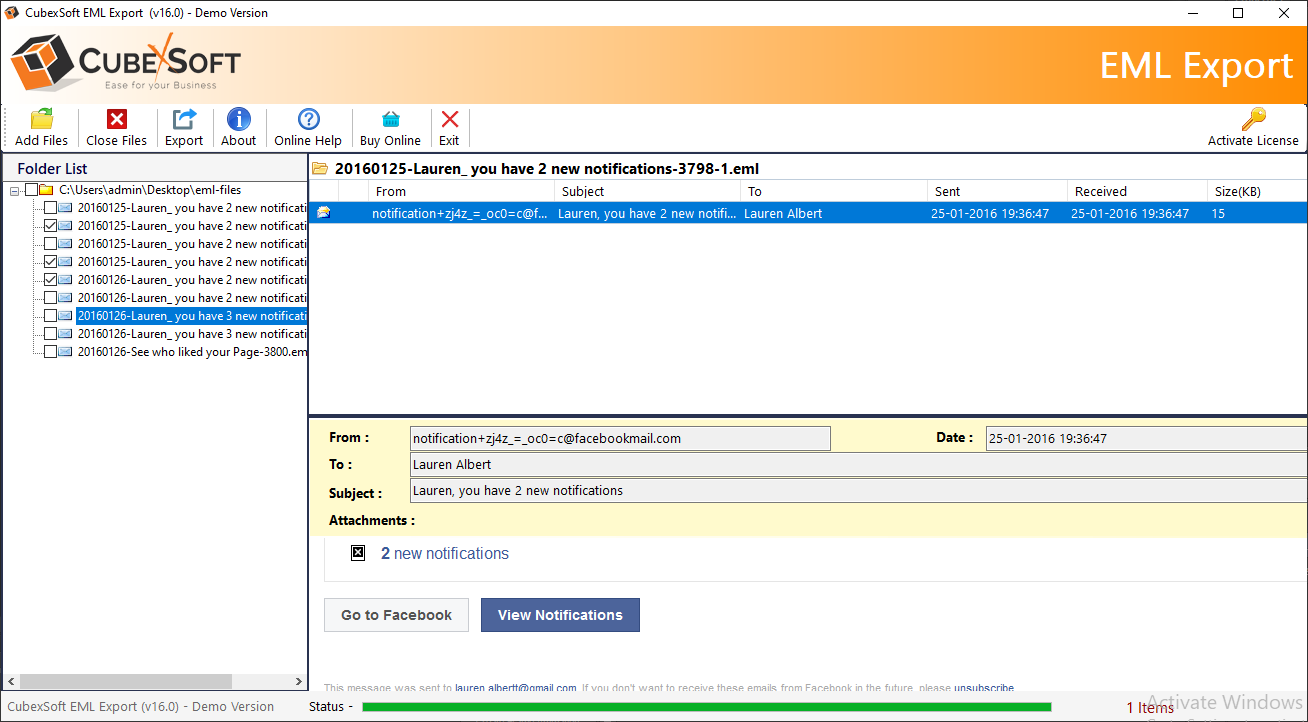Start the Export function
This screenshot has height=722, width=1308.
pyautogui.click(x=183, y=127)
